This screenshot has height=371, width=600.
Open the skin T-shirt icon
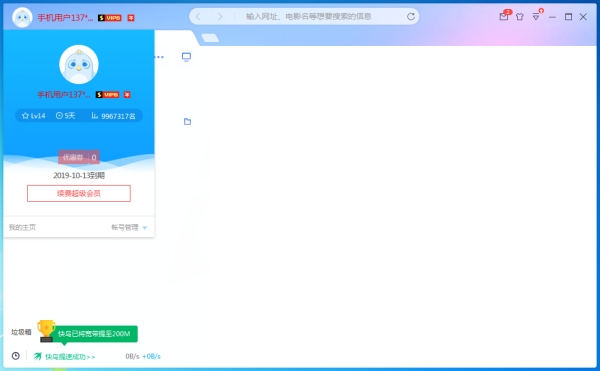click(x=520, y=16)
